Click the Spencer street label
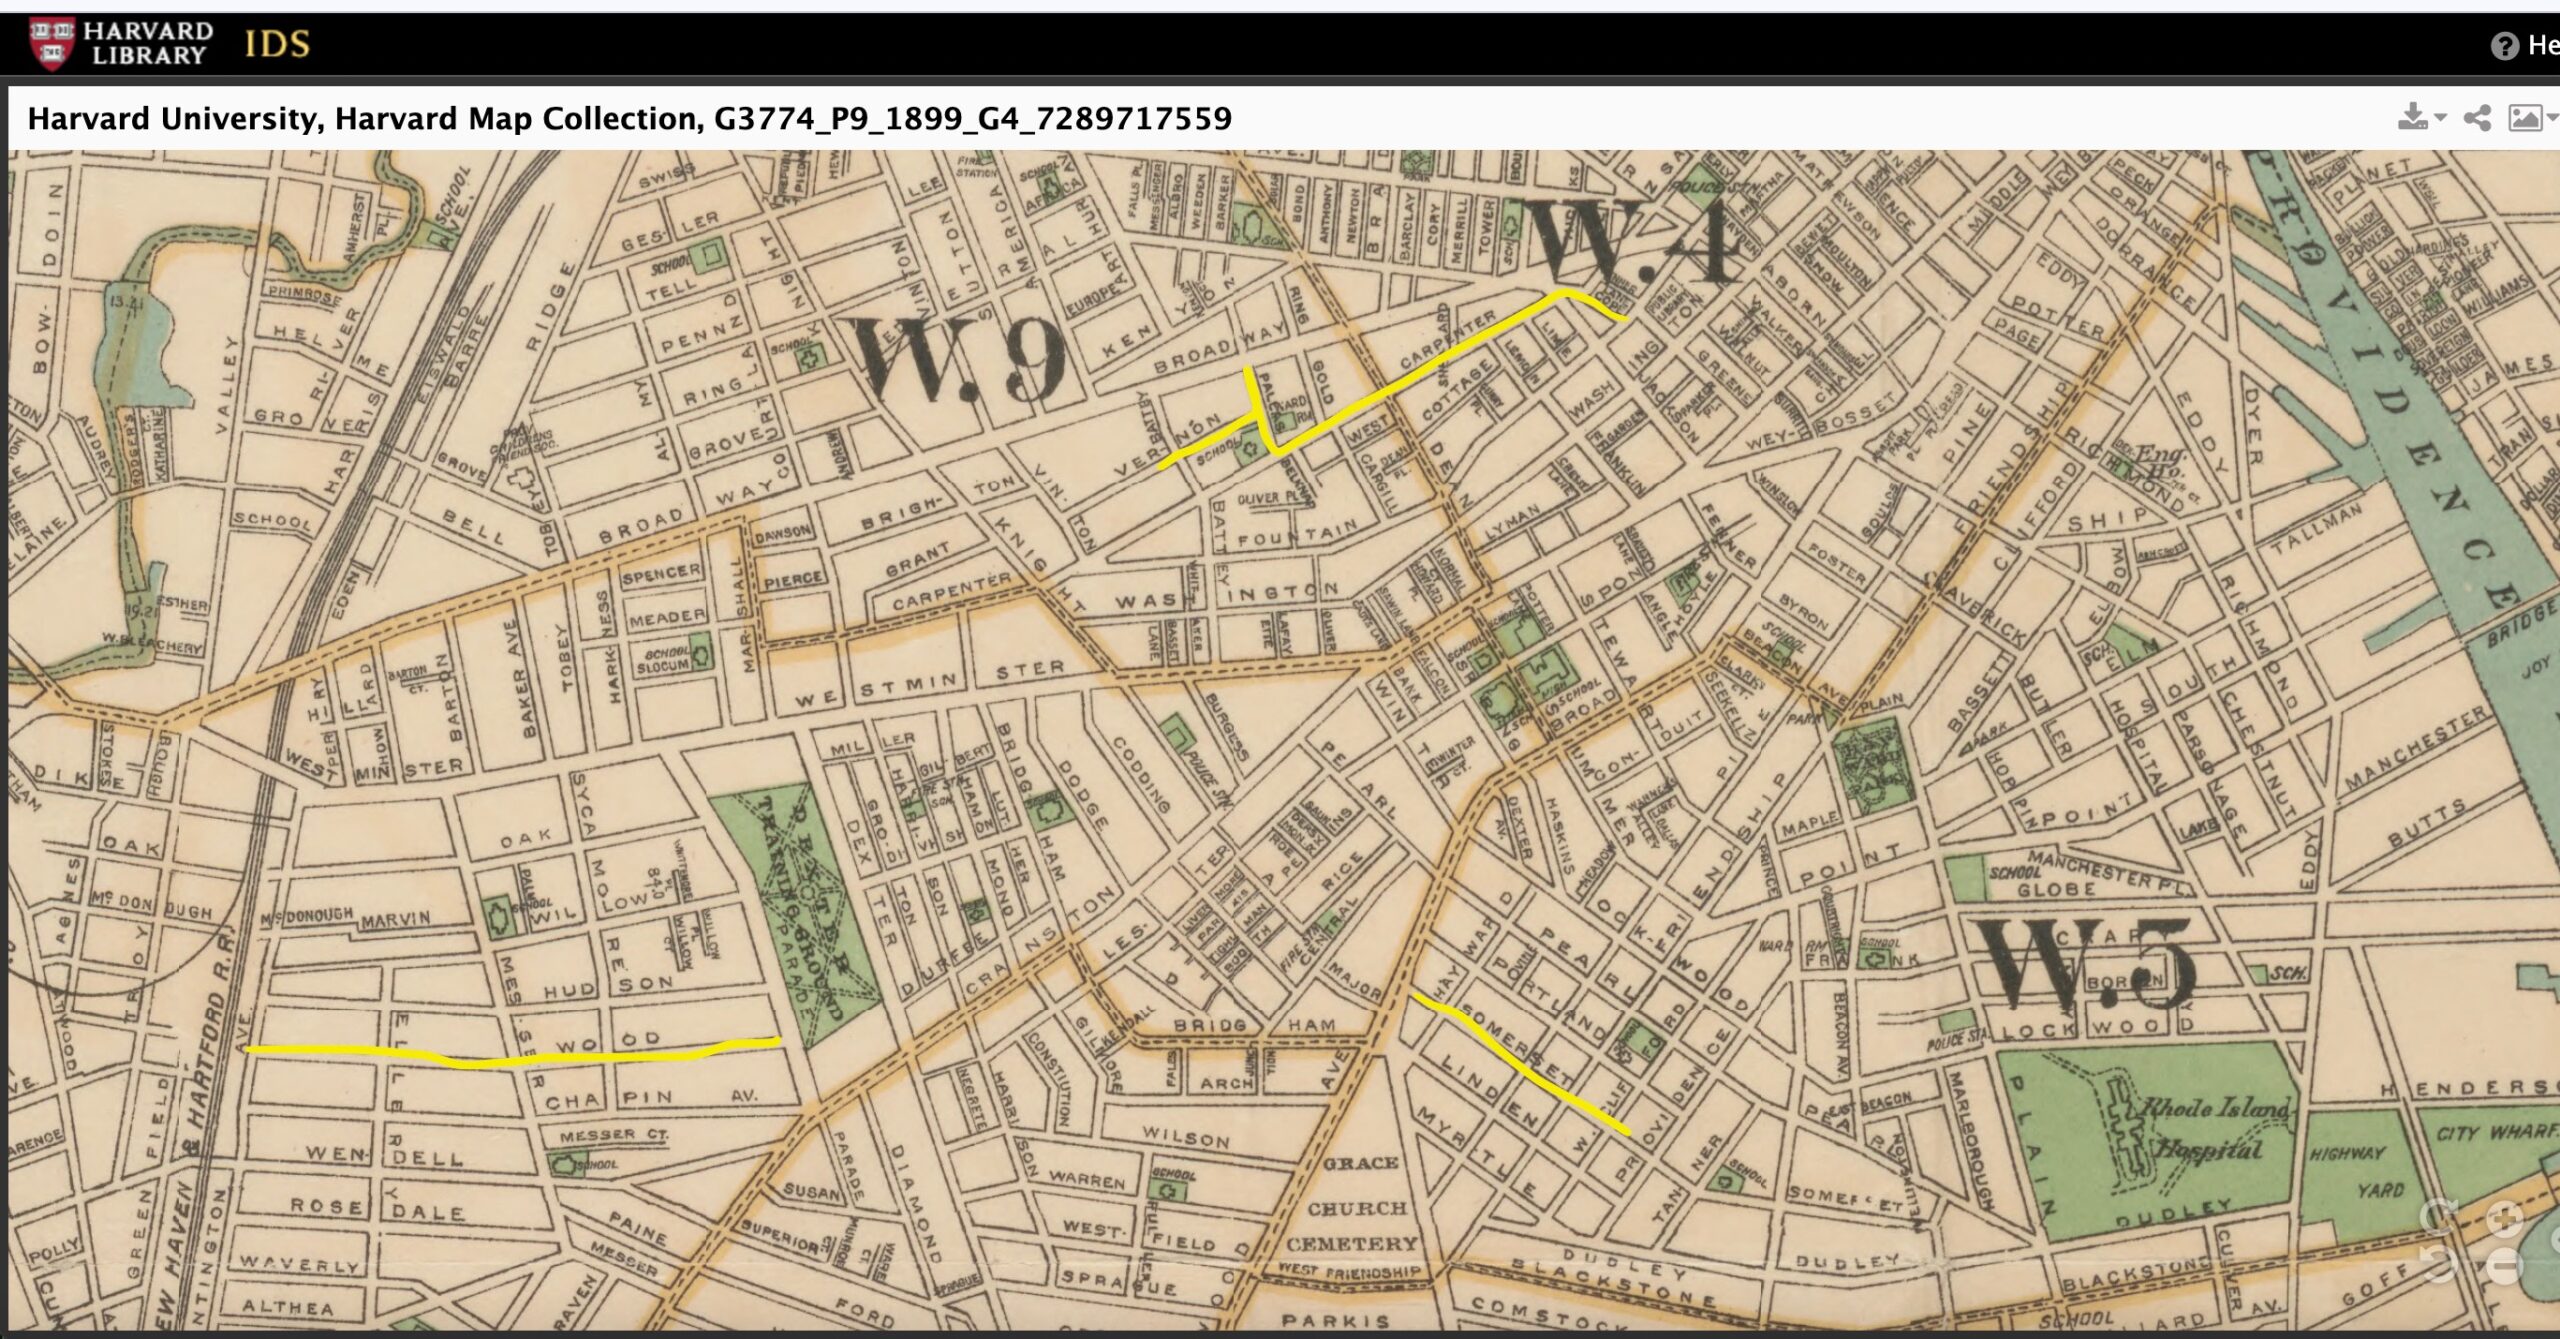2560x1339 pixels. [661, 575]
